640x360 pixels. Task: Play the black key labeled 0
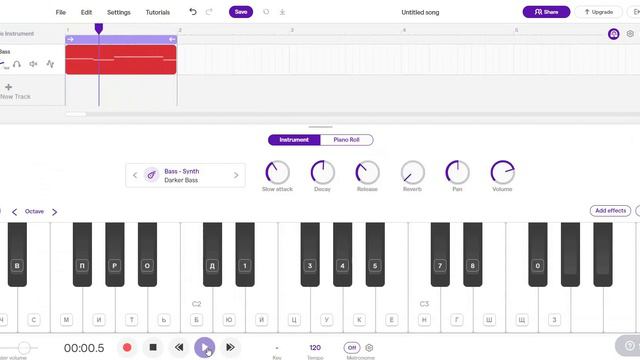click(x=538, y=254)
